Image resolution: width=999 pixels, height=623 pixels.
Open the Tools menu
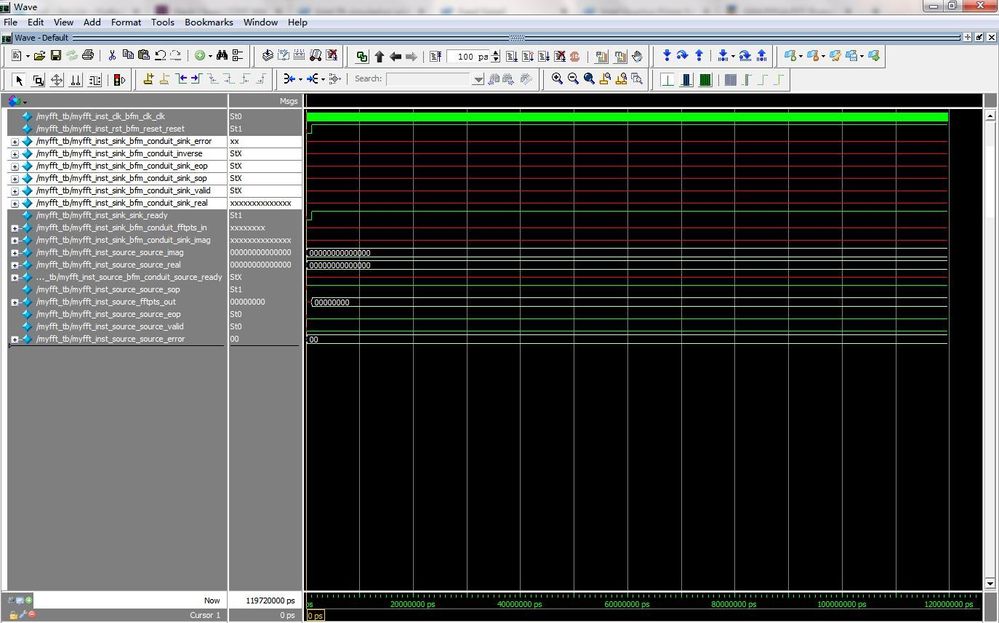[x=162, y=22]
